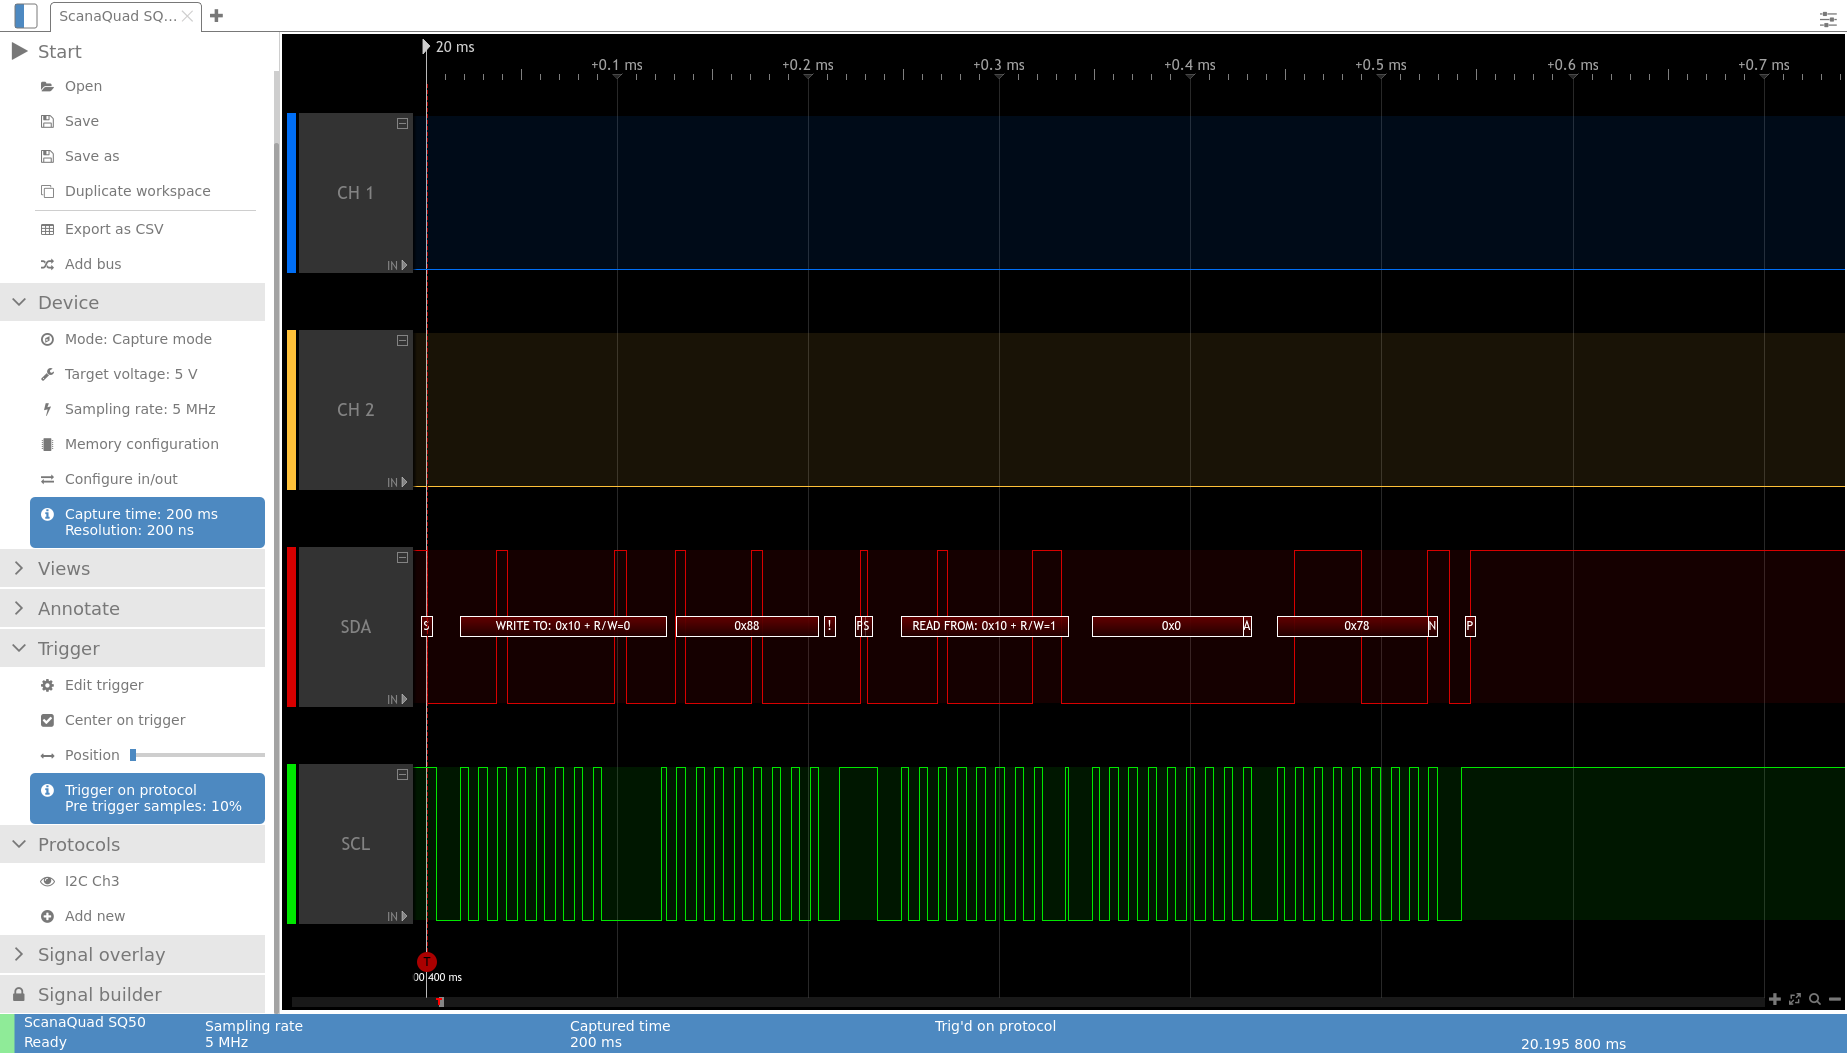Zoom out with the minus icon
This screenshot has width=1847, height=1053.
pos(1835,999)
